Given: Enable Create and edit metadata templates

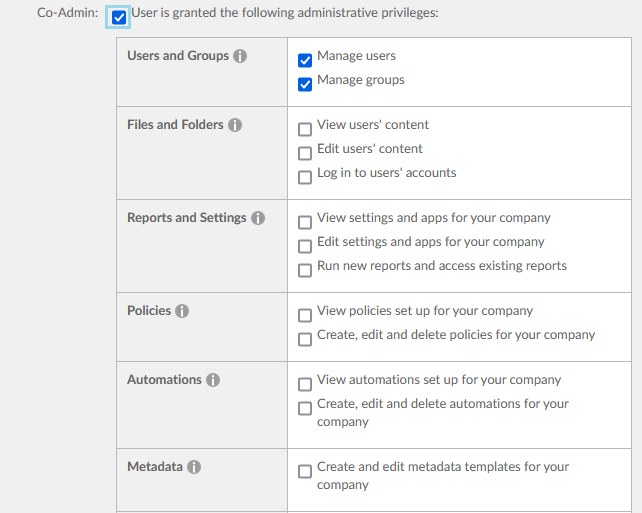Looking at the screenshot, I should click(305, 471).
